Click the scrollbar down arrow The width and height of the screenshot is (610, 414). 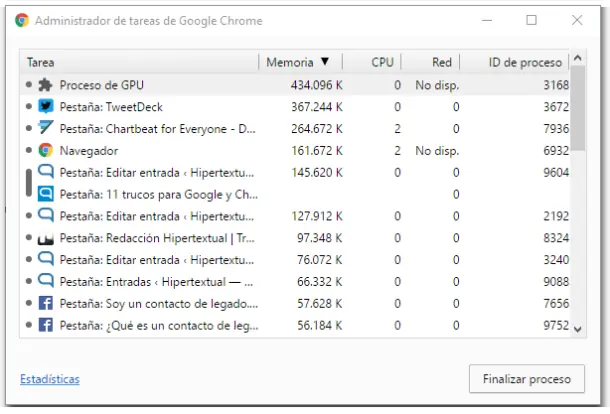[x=578, y=329]
